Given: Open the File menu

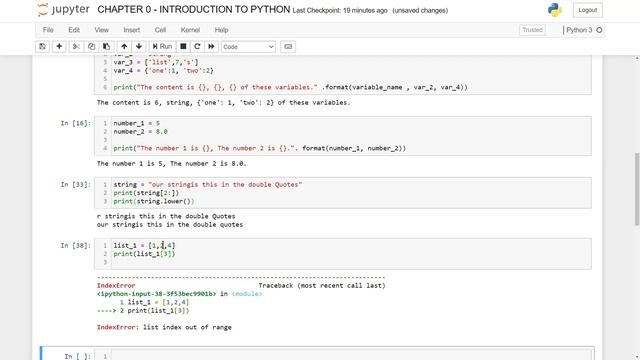Looking at the screenshot, I should coord(48,30).
